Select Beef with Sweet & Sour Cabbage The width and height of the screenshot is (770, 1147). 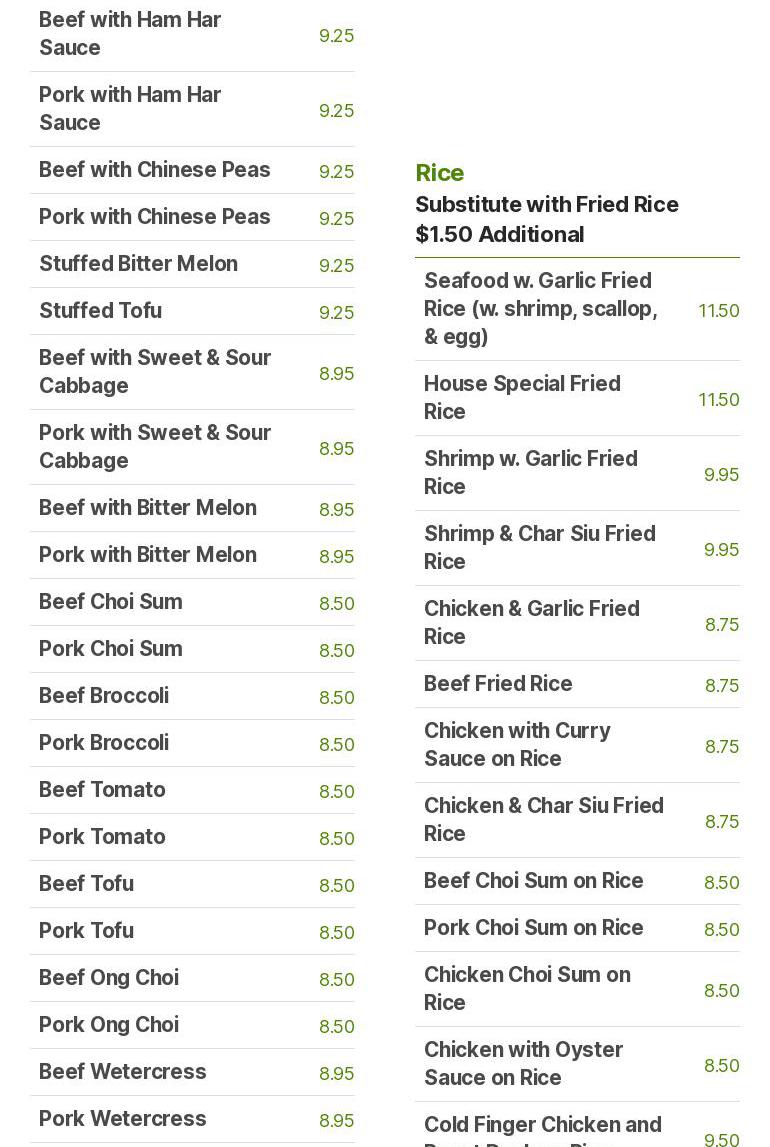pyautogui.click(x=155, y=372)
